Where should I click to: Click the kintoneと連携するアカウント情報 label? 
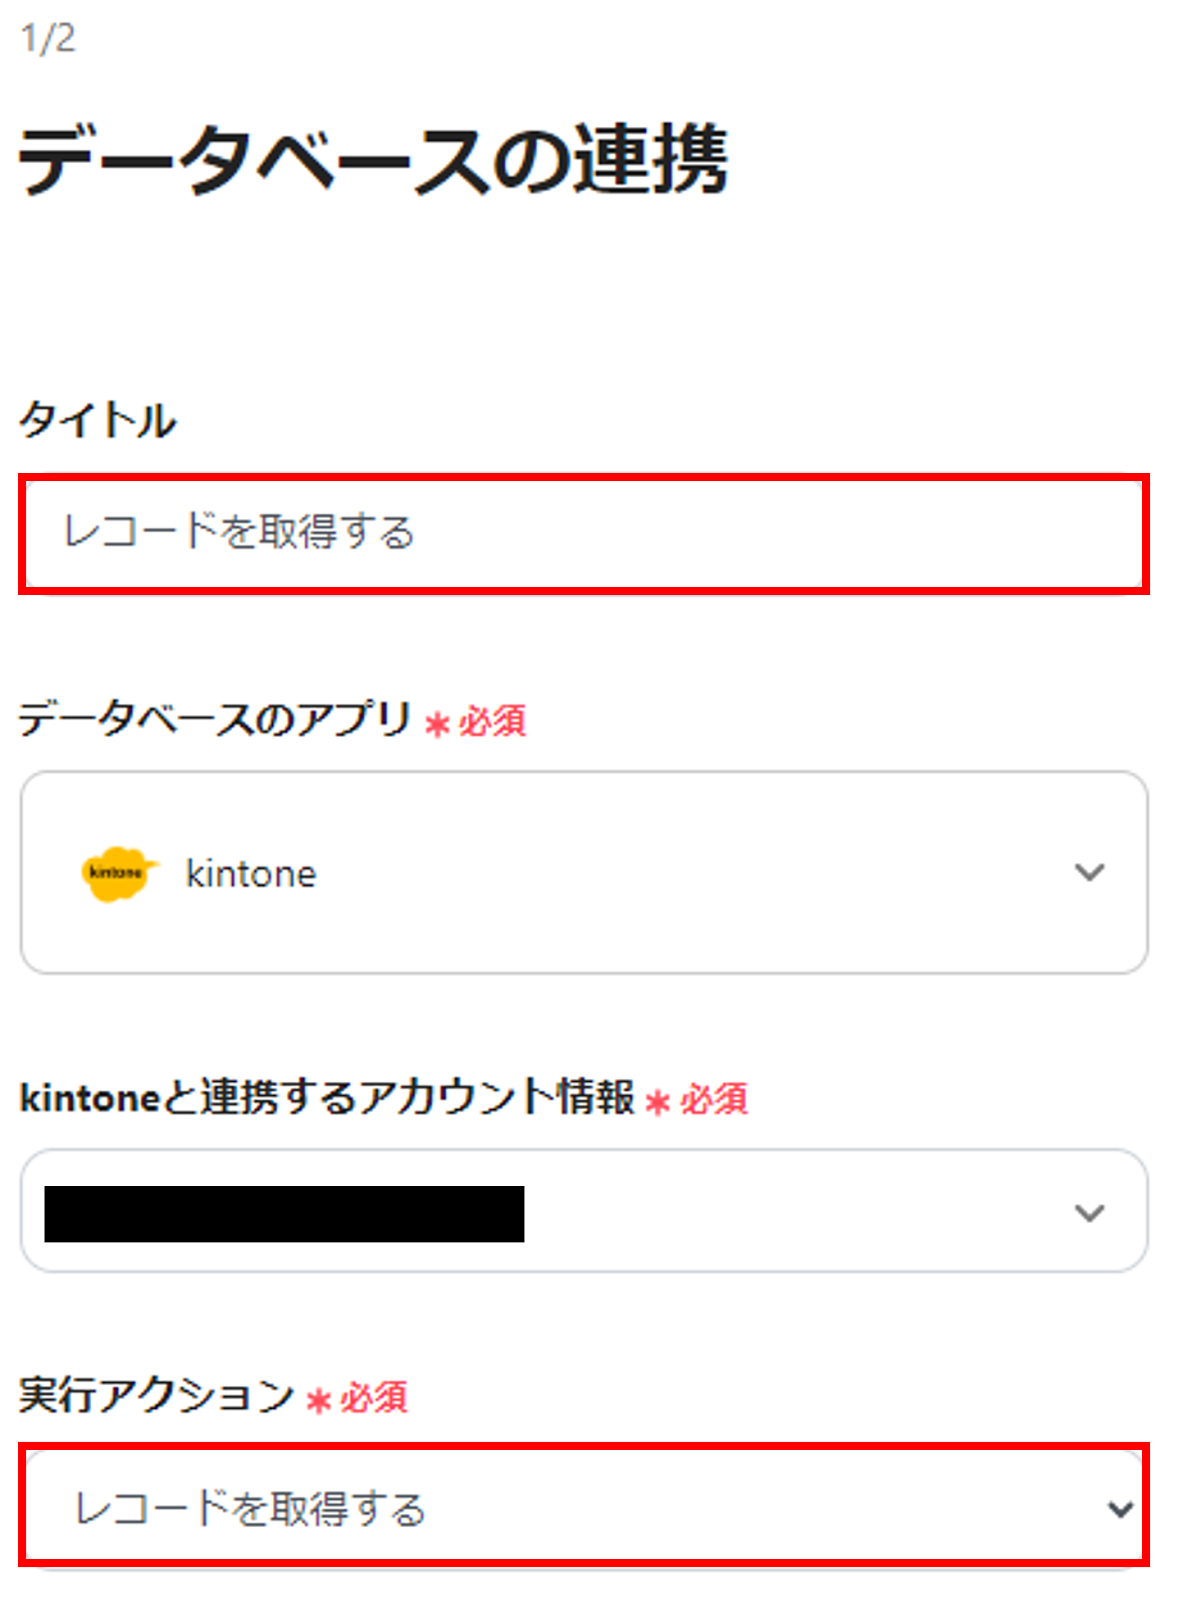[327, 1097]
